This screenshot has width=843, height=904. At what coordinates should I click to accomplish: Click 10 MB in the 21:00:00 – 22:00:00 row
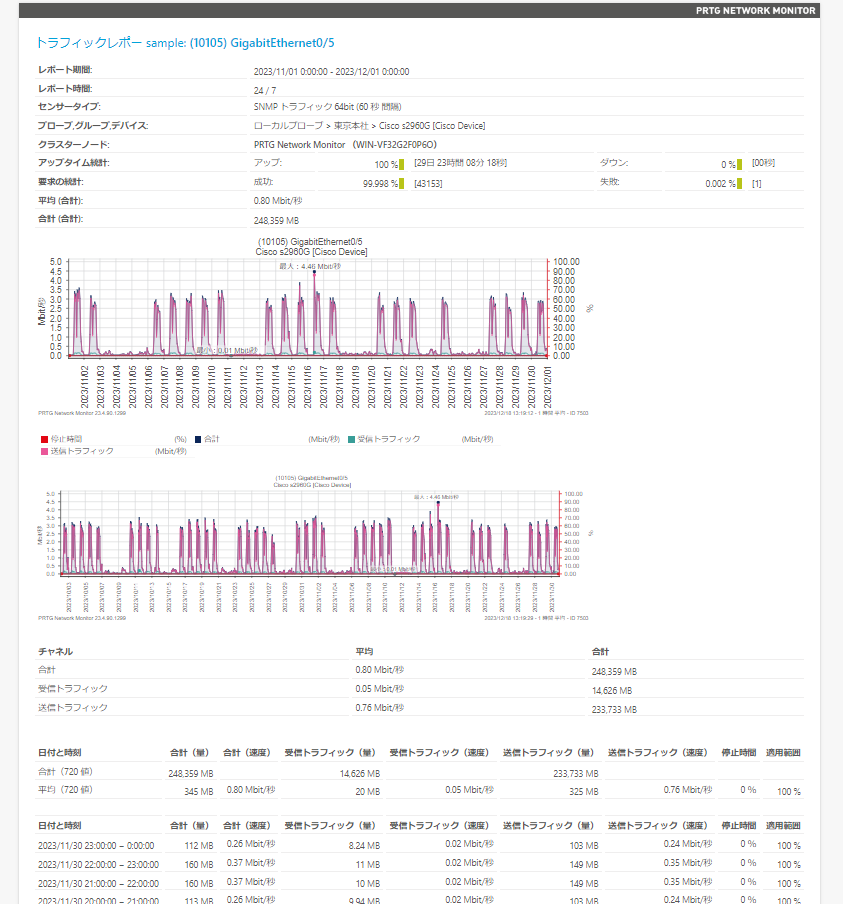pos(368,884)
